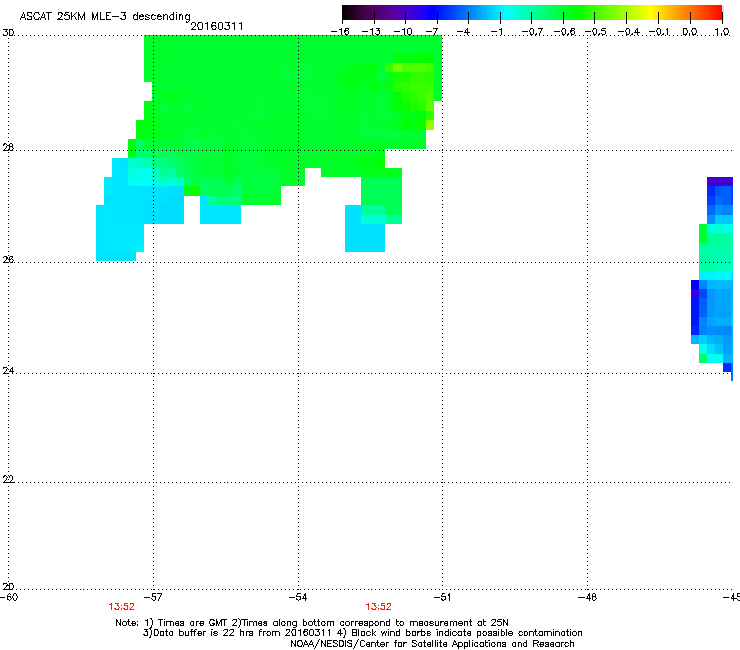Screen dimensions: 740x650
Task: Click the latitude axis label "24"
Action: (8, 371)
